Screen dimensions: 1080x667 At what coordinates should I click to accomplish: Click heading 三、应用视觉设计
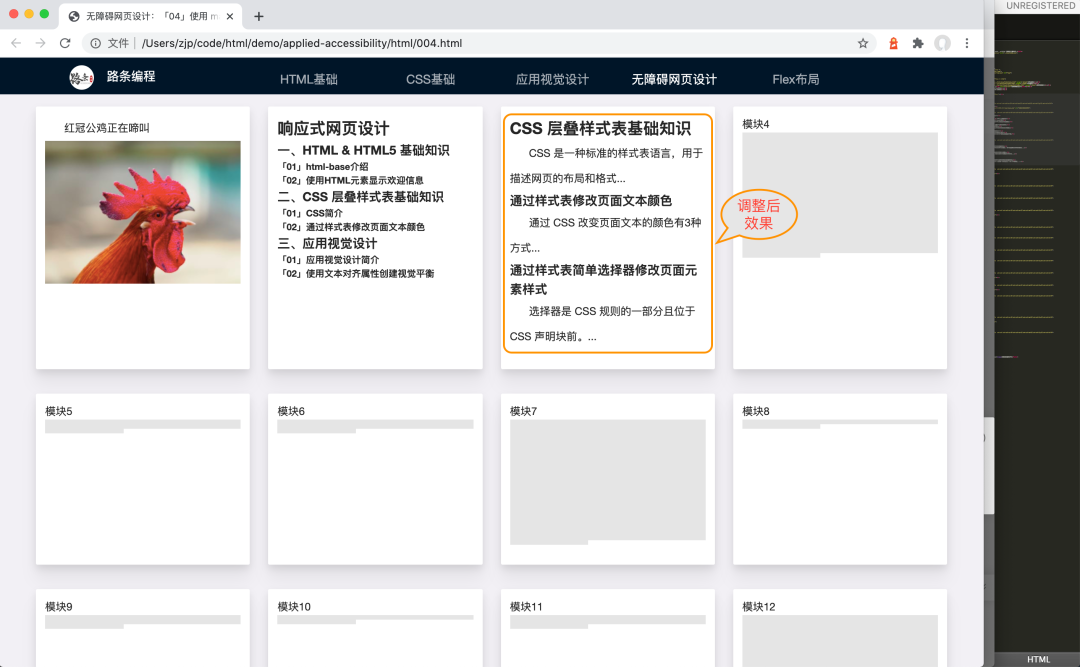coord(327,244)
